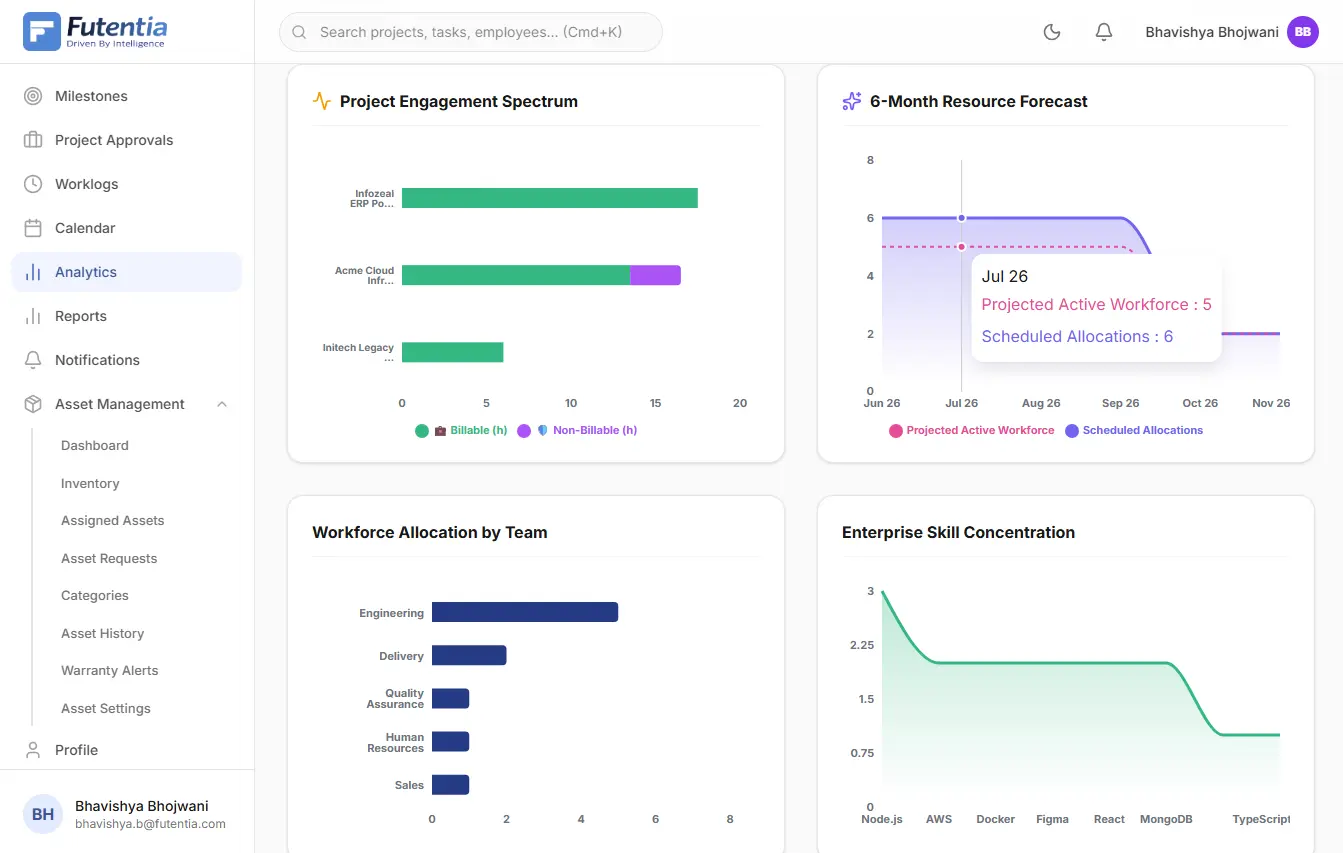Open the Reports page
Viewport: 1343px width, 853px height.
127,316
